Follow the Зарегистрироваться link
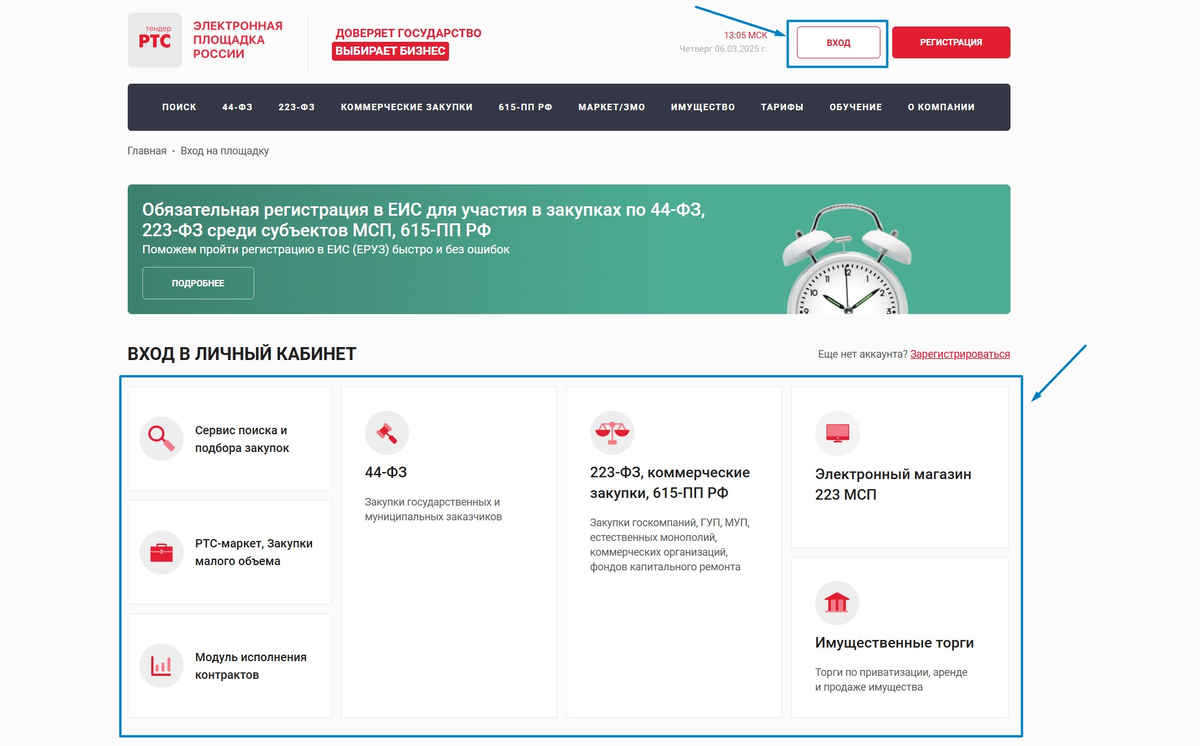This screenshot has height=746, width=1200. click(x=960, y=354)
